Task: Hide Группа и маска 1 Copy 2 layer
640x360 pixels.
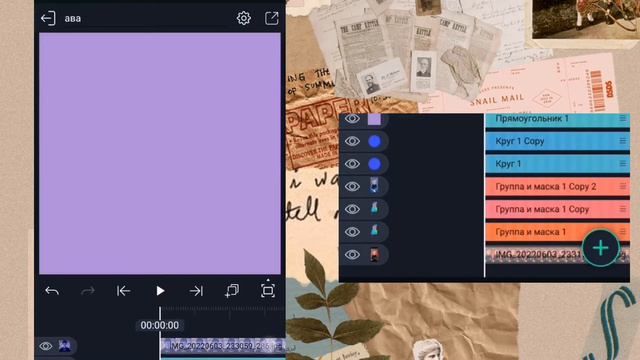Action: coord(352,187)
